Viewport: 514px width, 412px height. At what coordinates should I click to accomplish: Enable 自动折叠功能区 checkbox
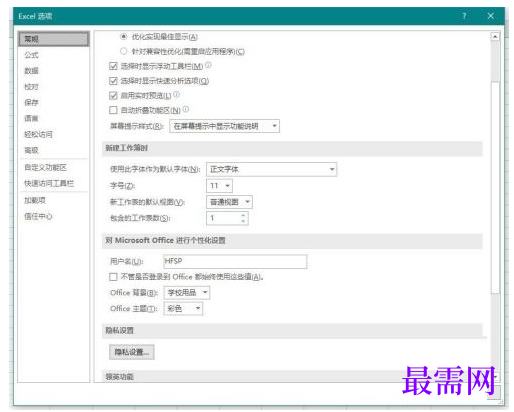point(113,110)
